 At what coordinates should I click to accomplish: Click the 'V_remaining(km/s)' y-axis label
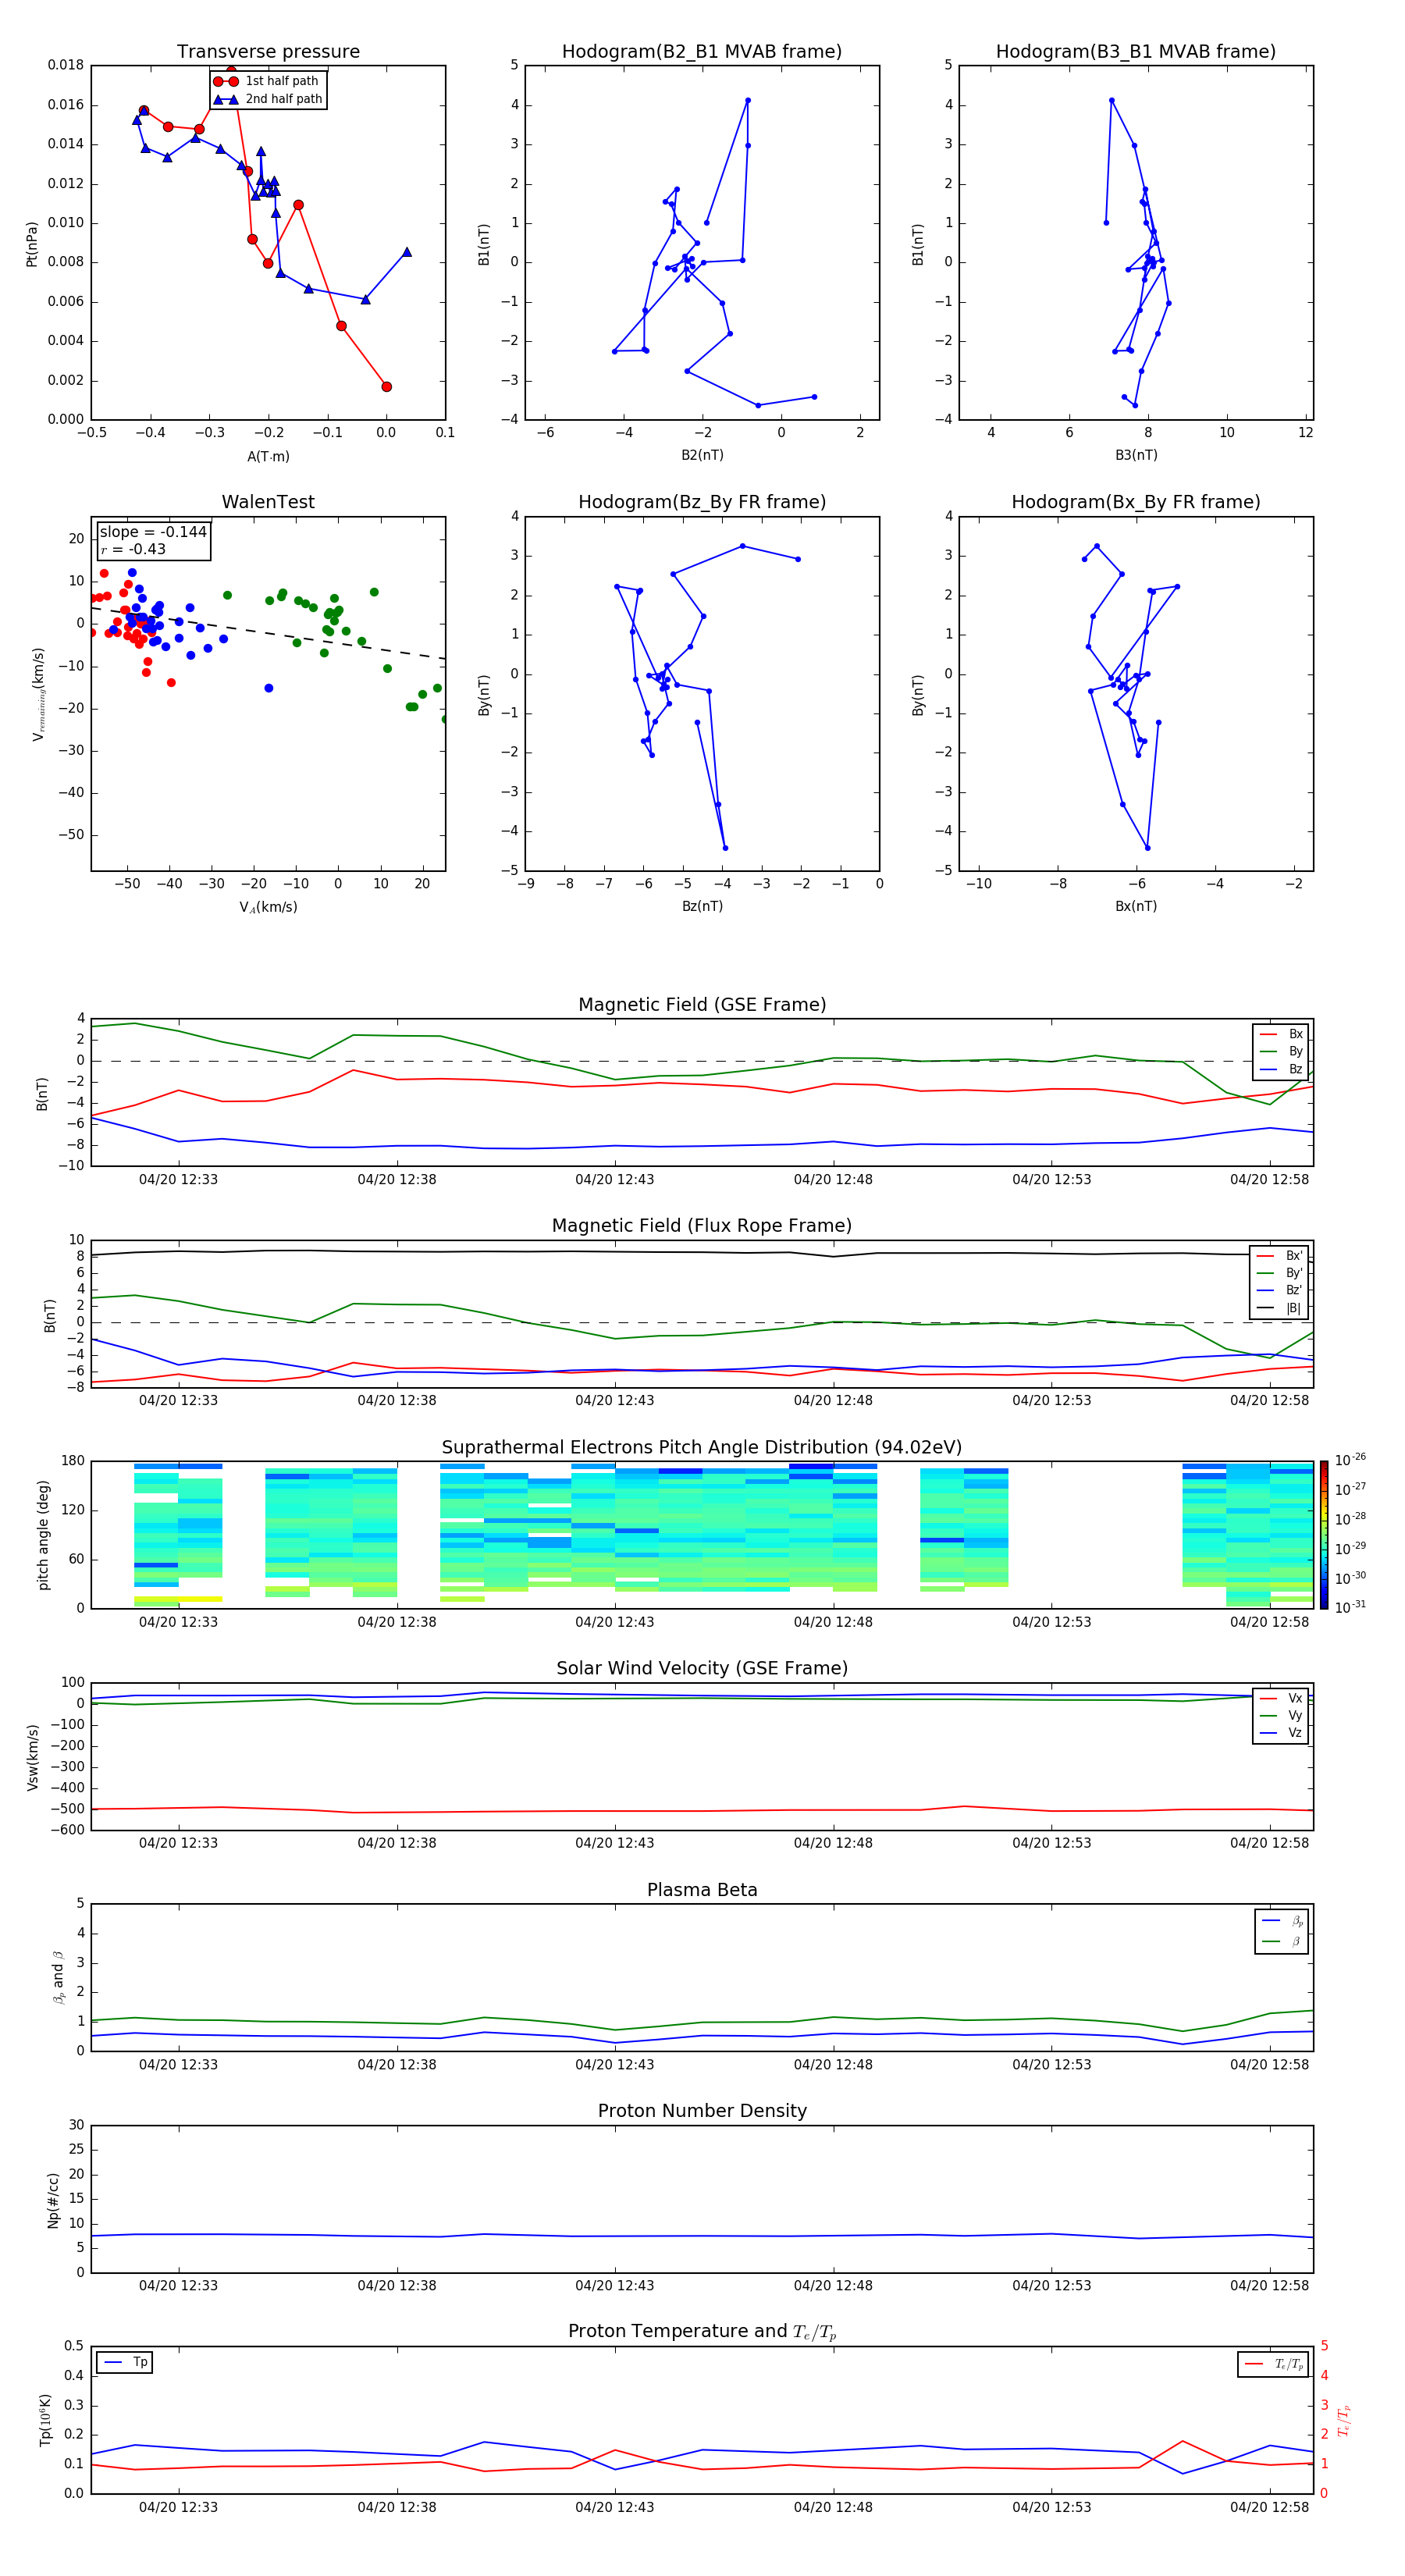click(38, 694)
